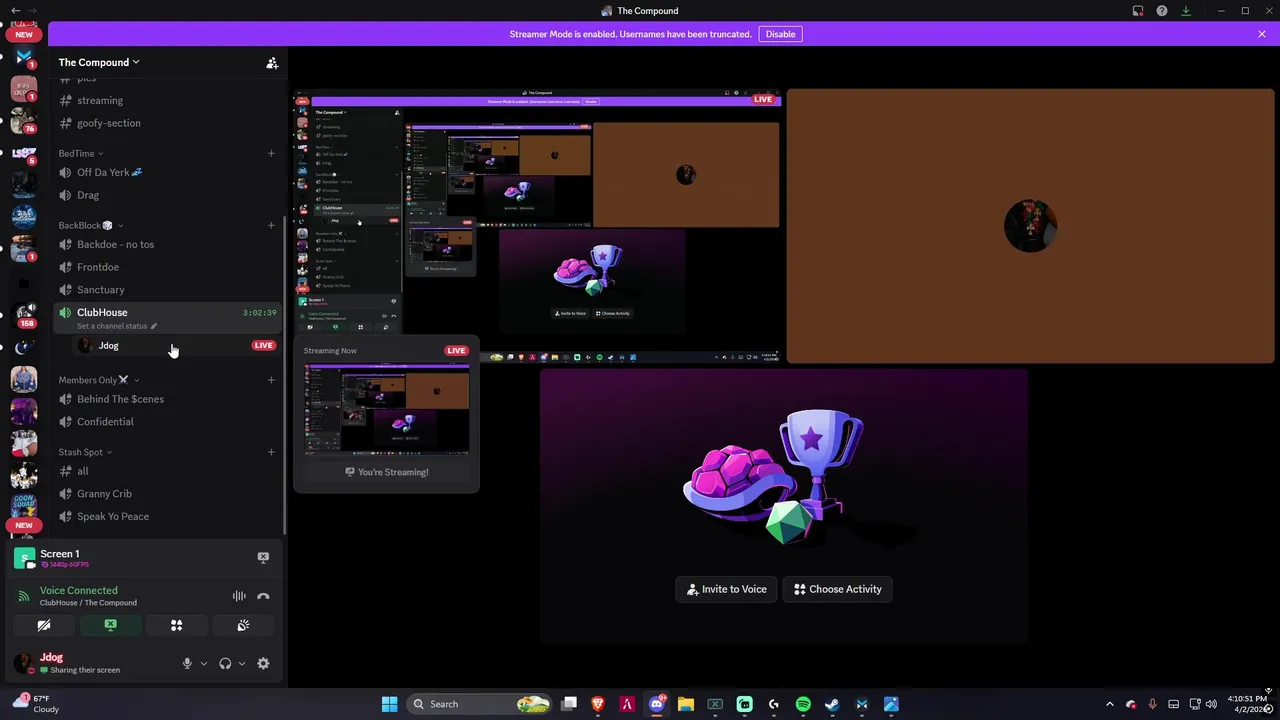Screen dimensions: 1280x720
Task: Open The Compound server dropdown
Action: [x=99, y=62]
